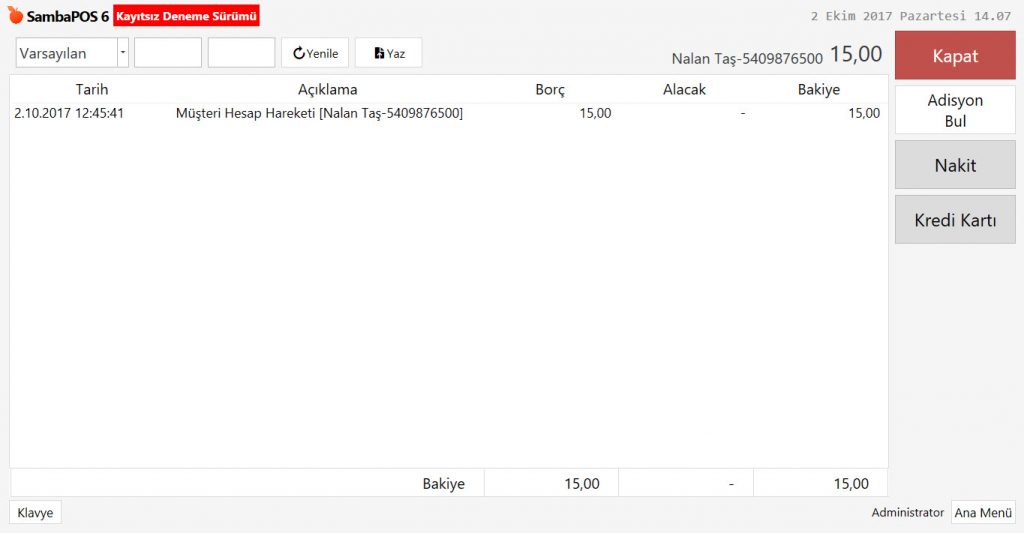Open the Klavye on-screen keyboard
The image size is (1024, 533).
(35, 512)
